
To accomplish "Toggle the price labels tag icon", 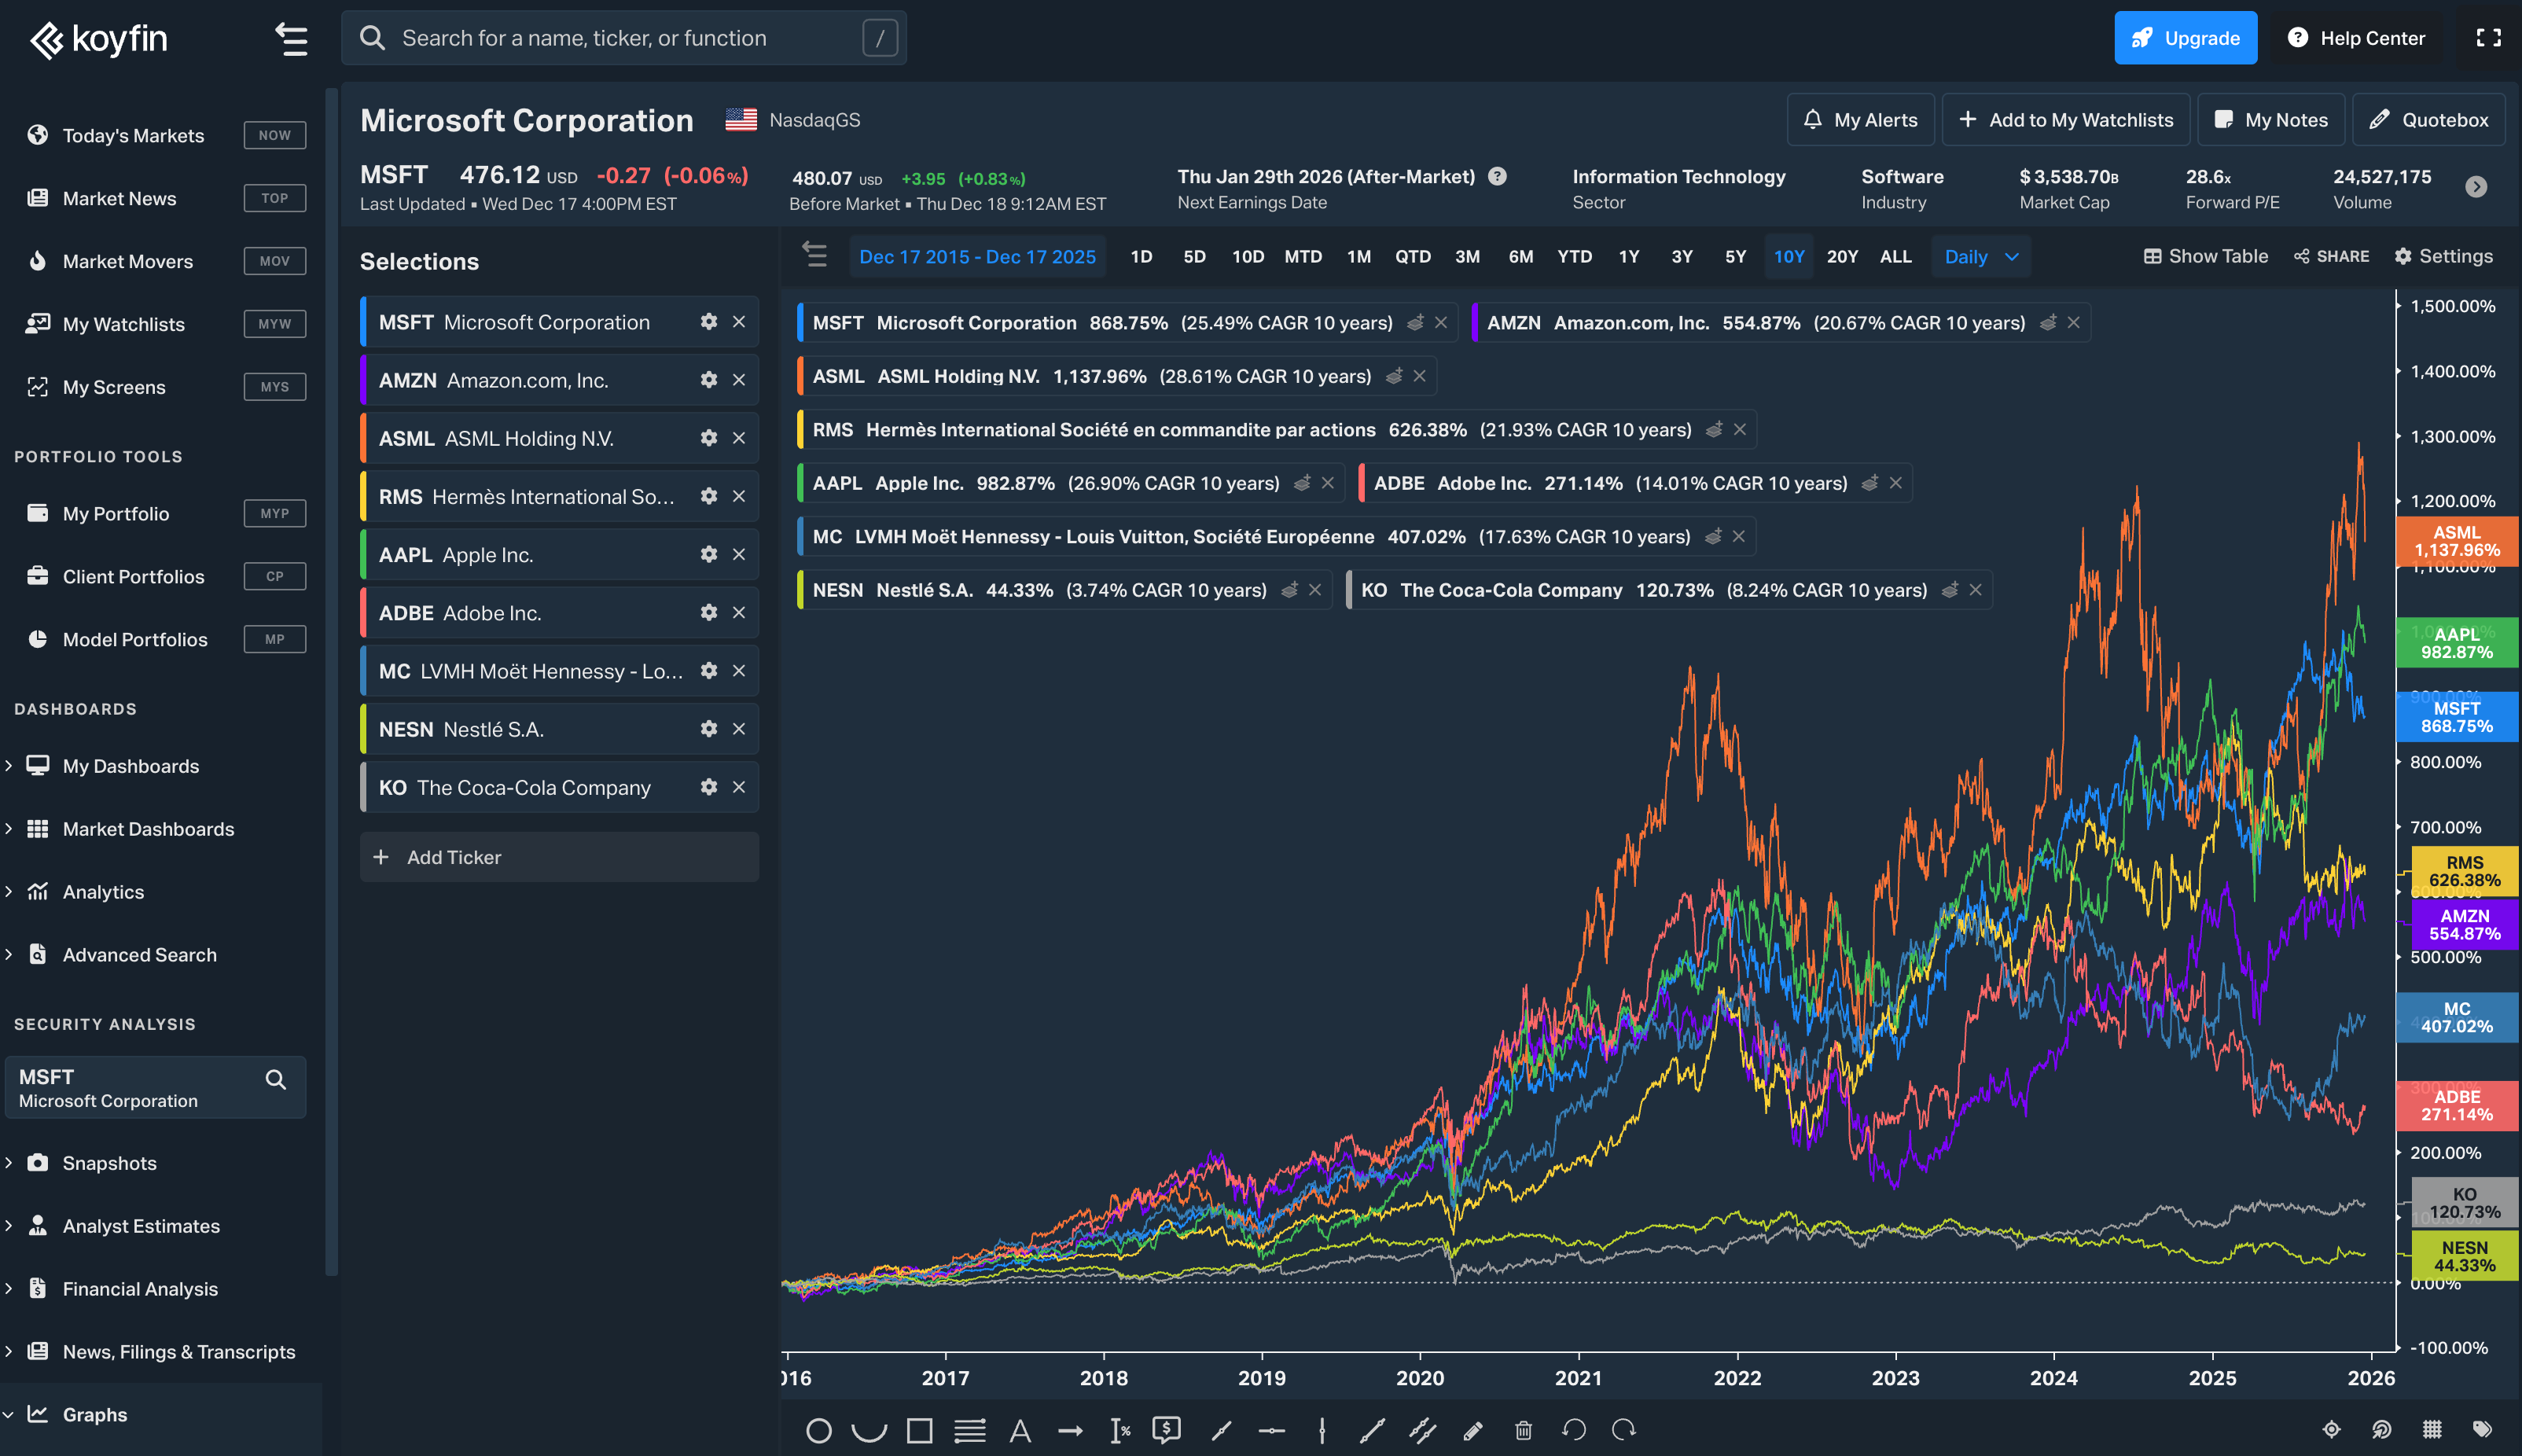I will [2482, 1430].
